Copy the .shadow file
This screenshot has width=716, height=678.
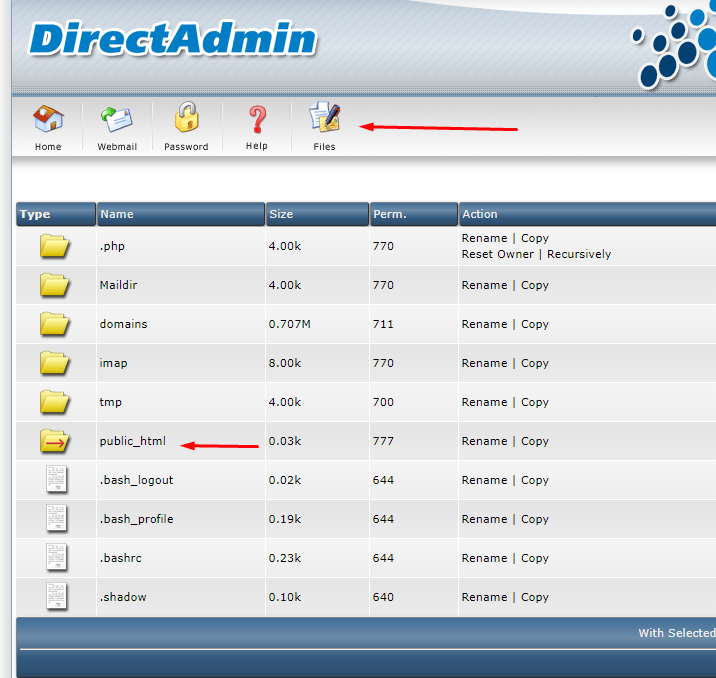point(535,598)
